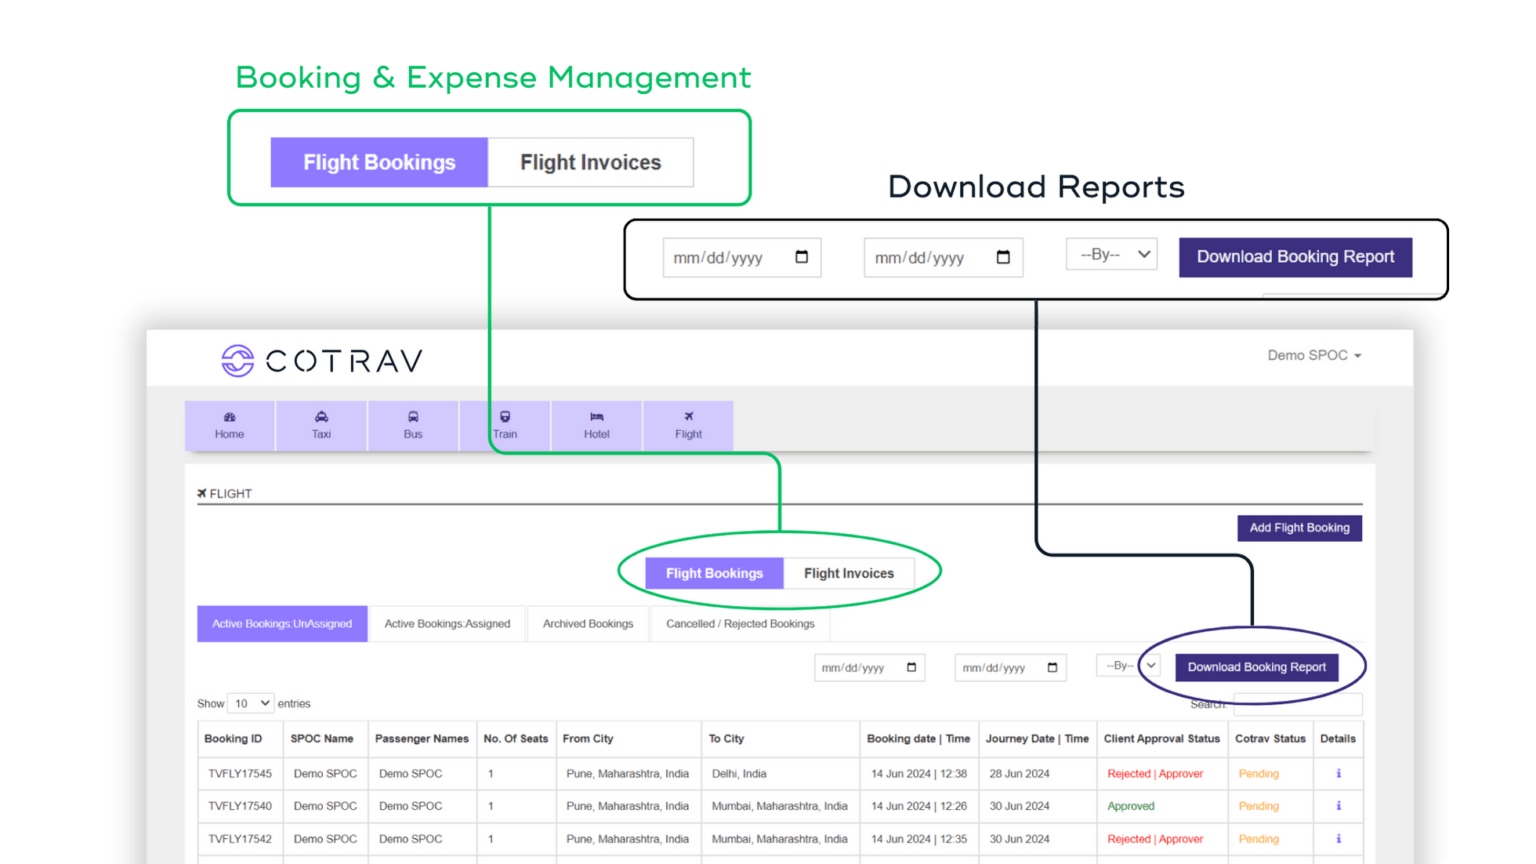The height and width of the screenshot is (864, 1536).
Task: Open the Demo SPOC user menu
Action: click(1314, 355)
